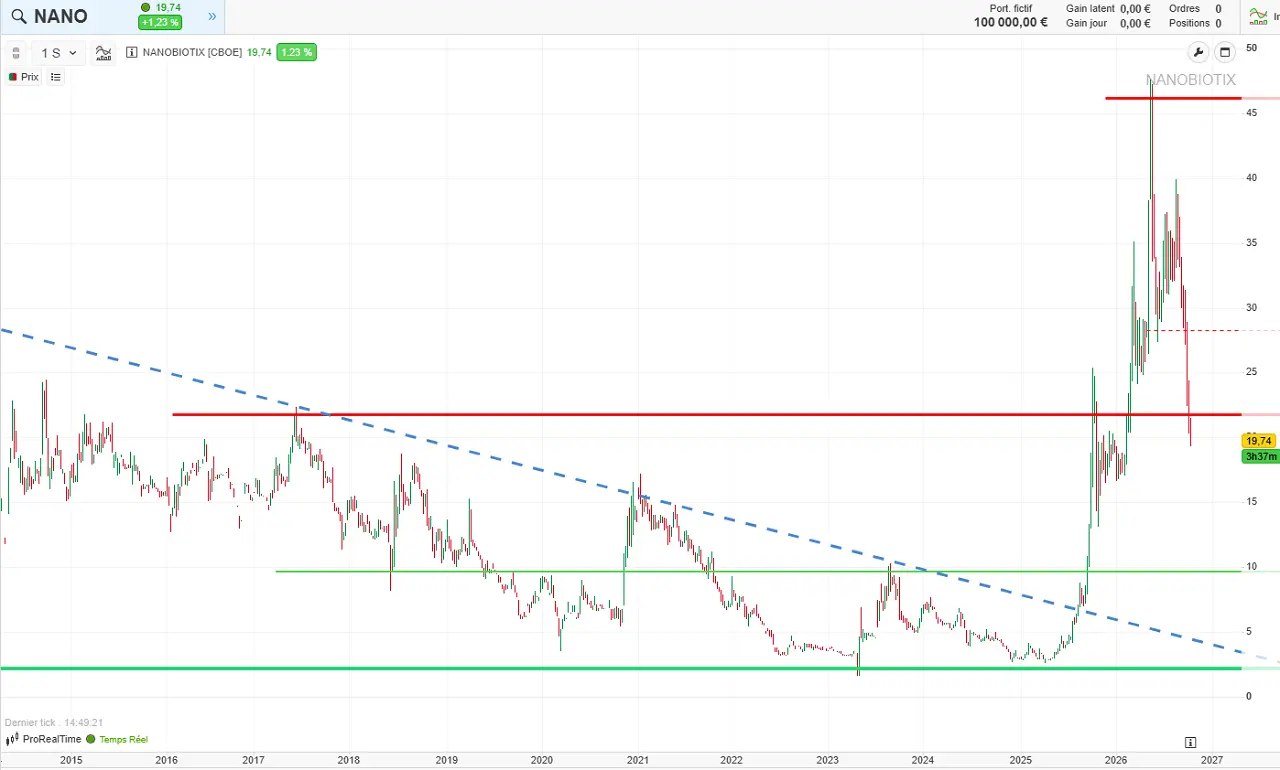Image resolution: width=1280 pixels, height=770 pixels.
Task: Click the Port. fictif 100 000,00 € value
Action: tap(1011, 23)
